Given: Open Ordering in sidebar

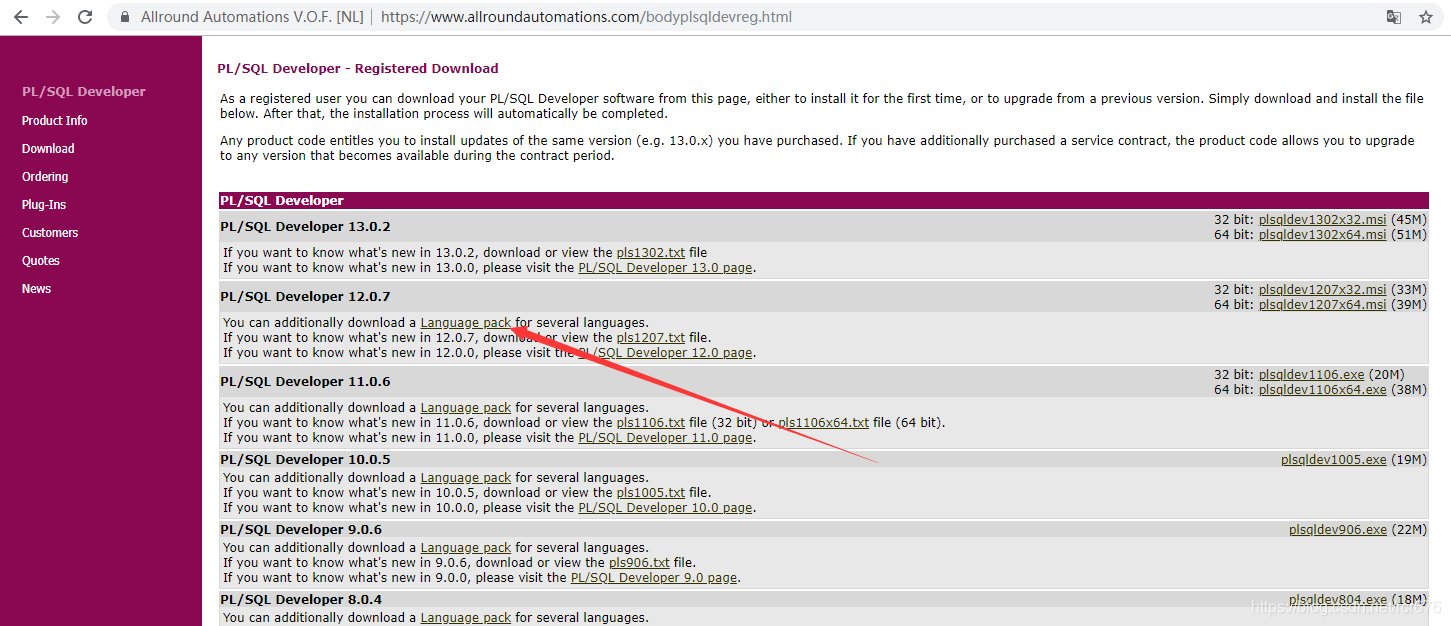Looking at the screenshot, I should click(45, 177).
